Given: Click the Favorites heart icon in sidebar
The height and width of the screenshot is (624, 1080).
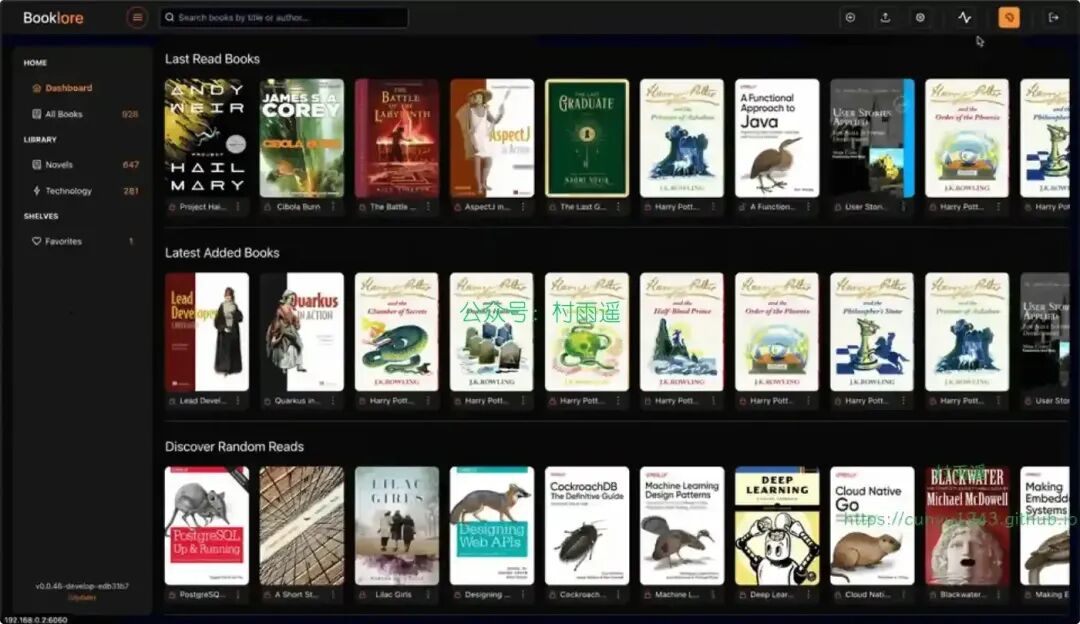Looking at the screenshot, I should (37, 242).
